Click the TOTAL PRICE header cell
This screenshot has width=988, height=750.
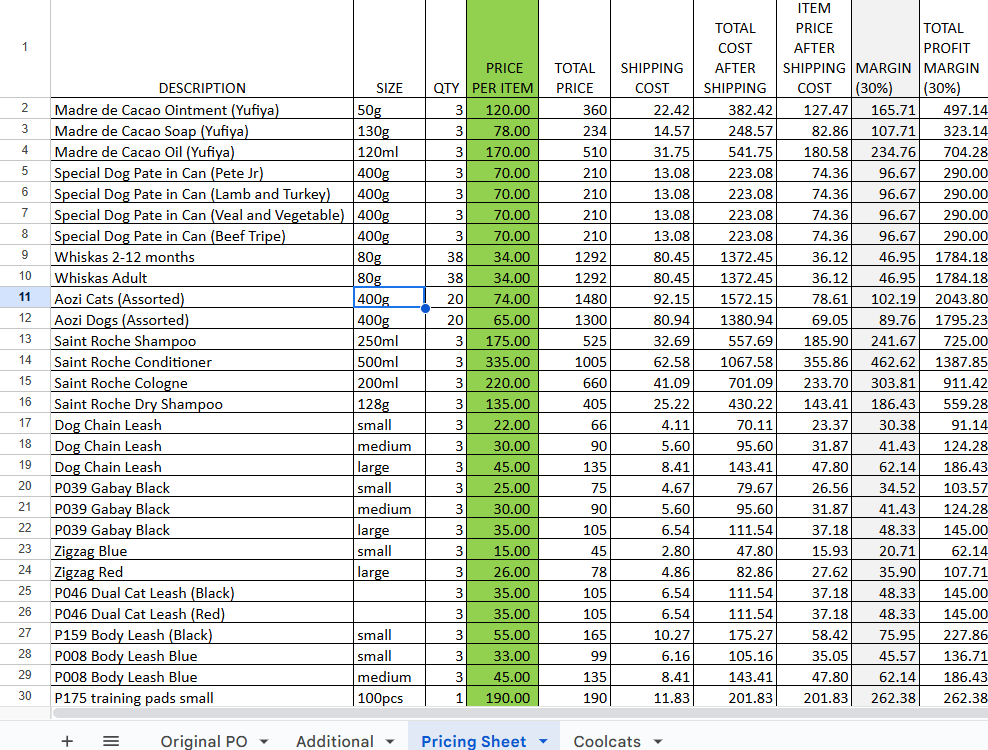tap(575, 48)
